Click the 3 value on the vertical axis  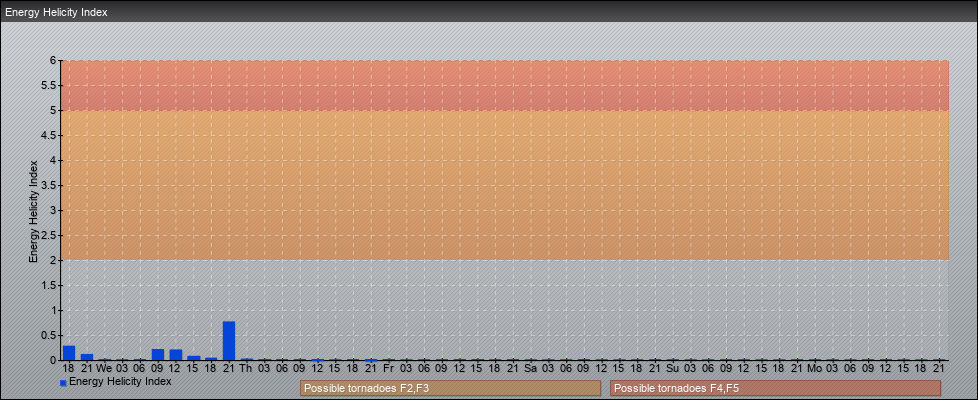tap(54, 210)
